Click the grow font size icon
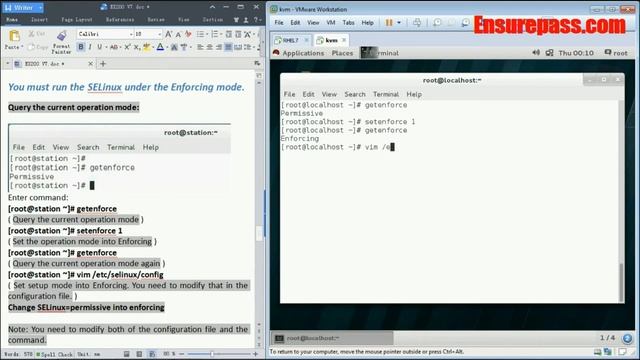The image size is (640, 360). (x=169, y=34)
